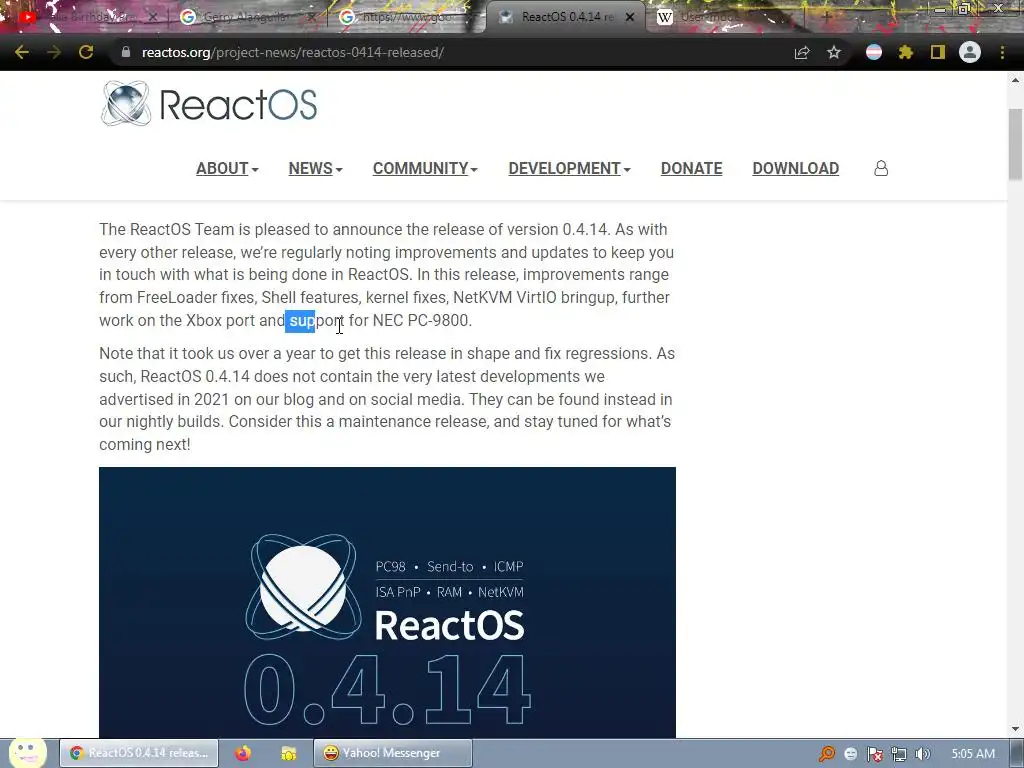
Task: Open the Chrome three-dot menu
Action: point(1002,52)
